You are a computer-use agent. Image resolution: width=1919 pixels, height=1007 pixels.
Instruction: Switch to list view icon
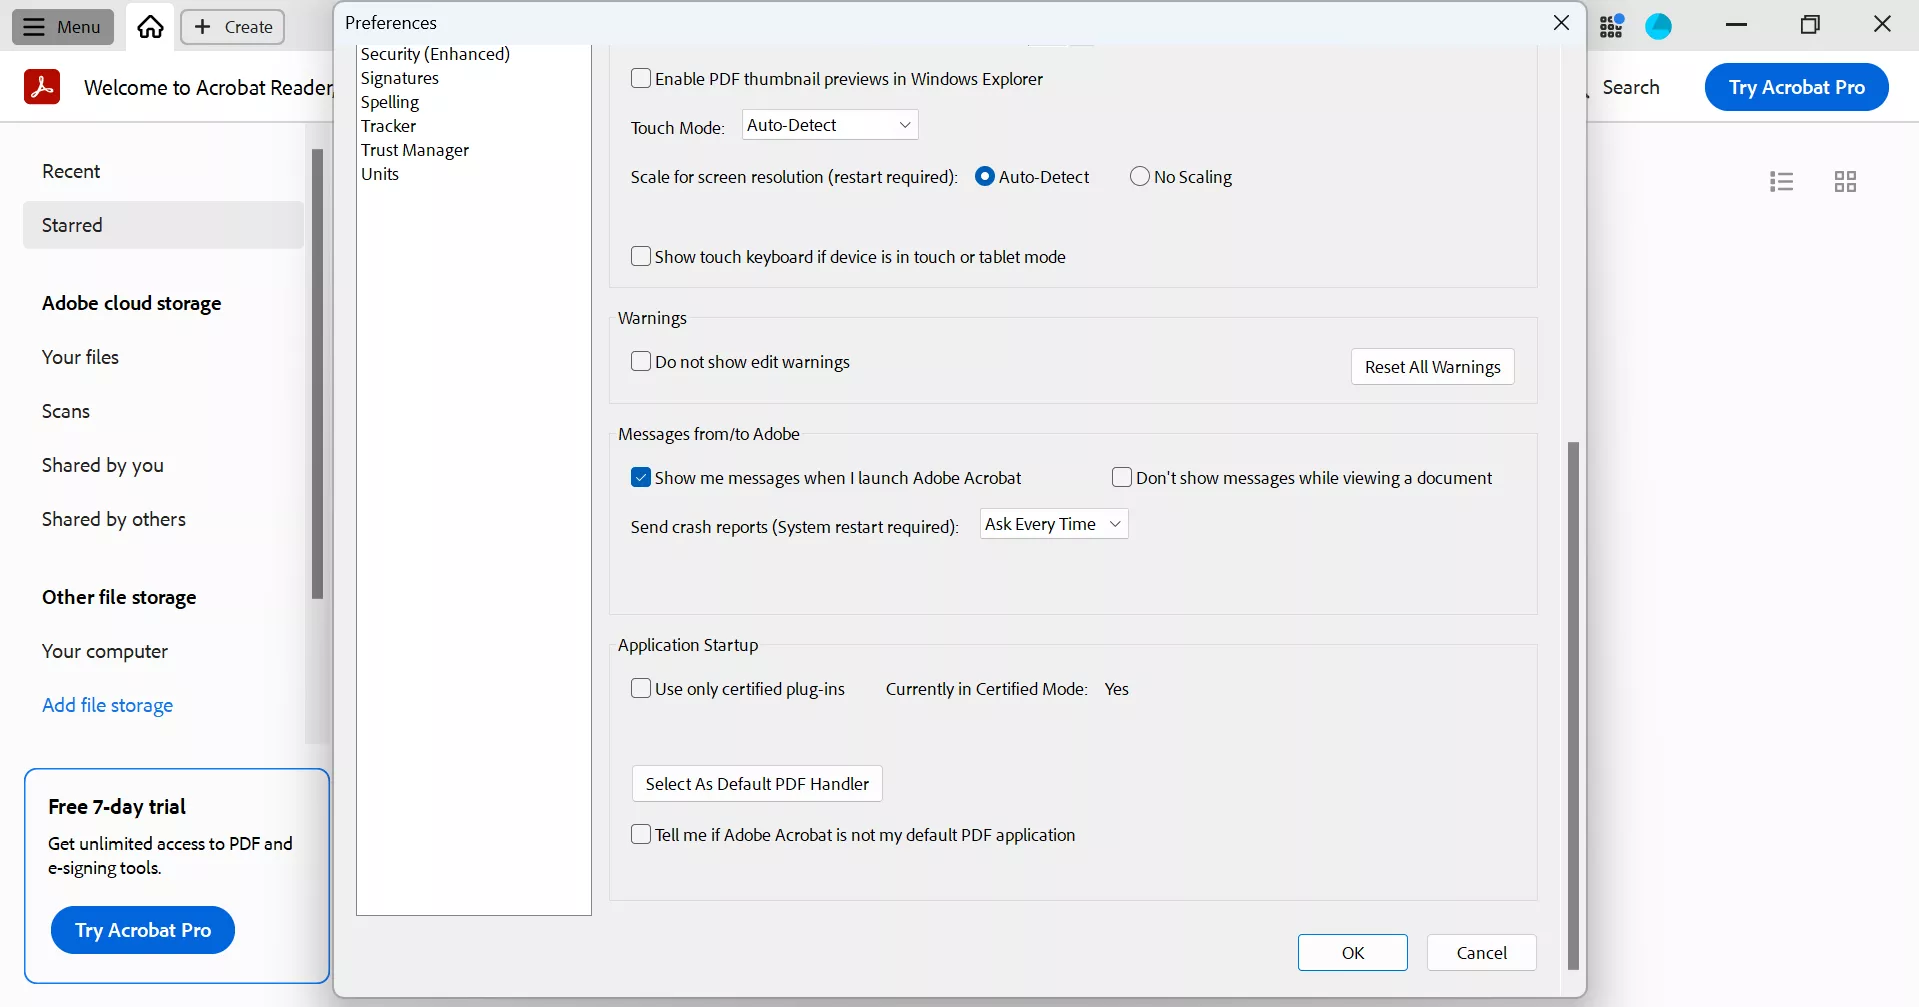1781,181
